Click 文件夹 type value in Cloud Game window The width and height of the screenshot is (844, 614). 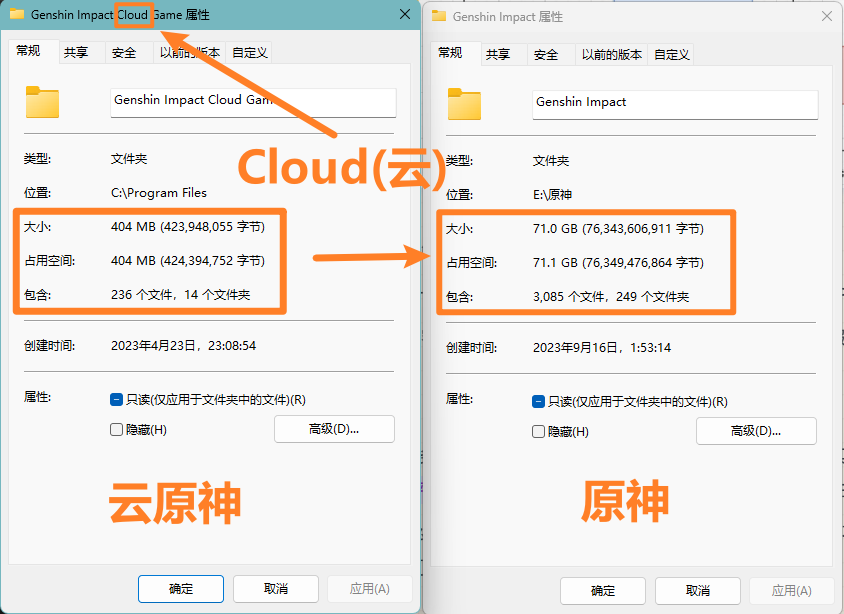[x=129, y=159]
